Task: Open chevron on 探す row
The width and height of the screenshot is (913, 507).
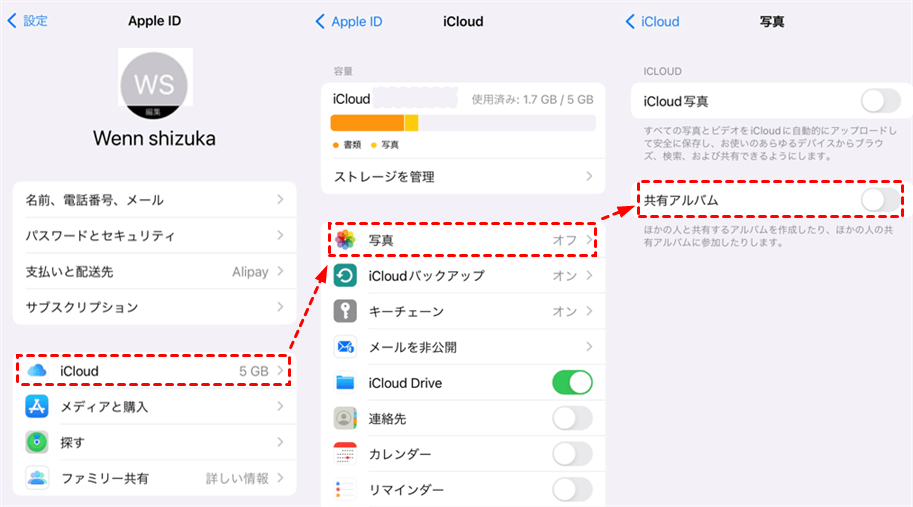Action: [x=281, y=442]
